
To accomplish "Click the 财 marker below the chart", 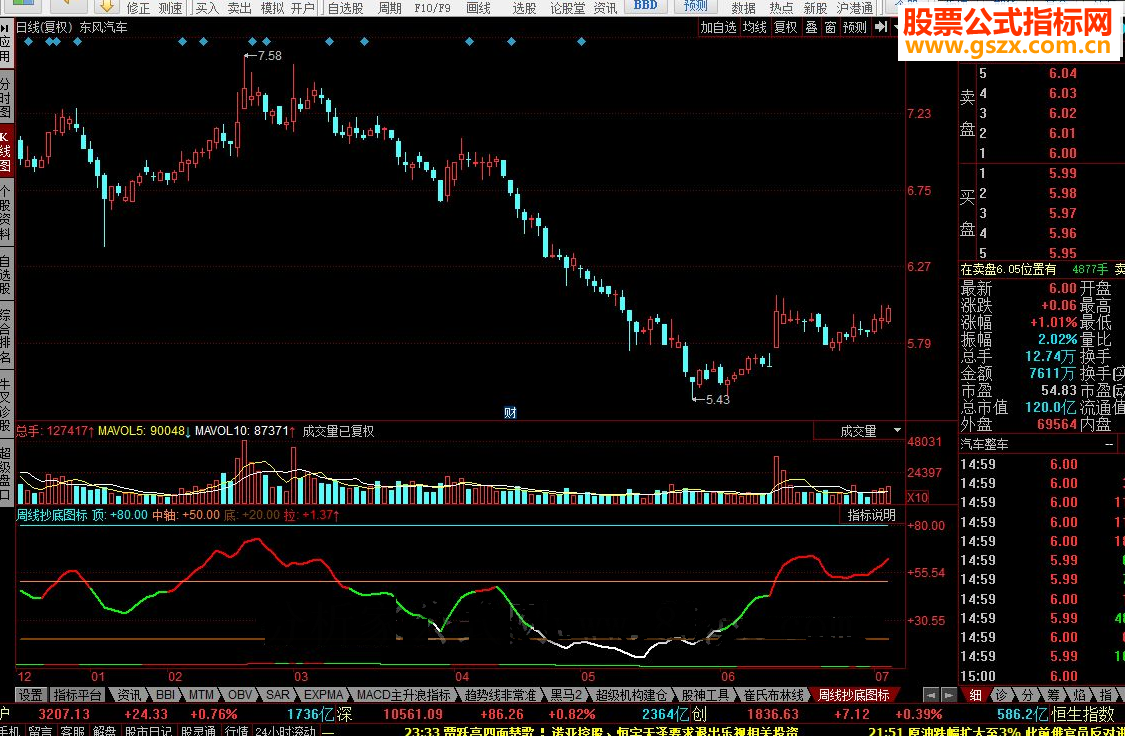I will 510,412.
